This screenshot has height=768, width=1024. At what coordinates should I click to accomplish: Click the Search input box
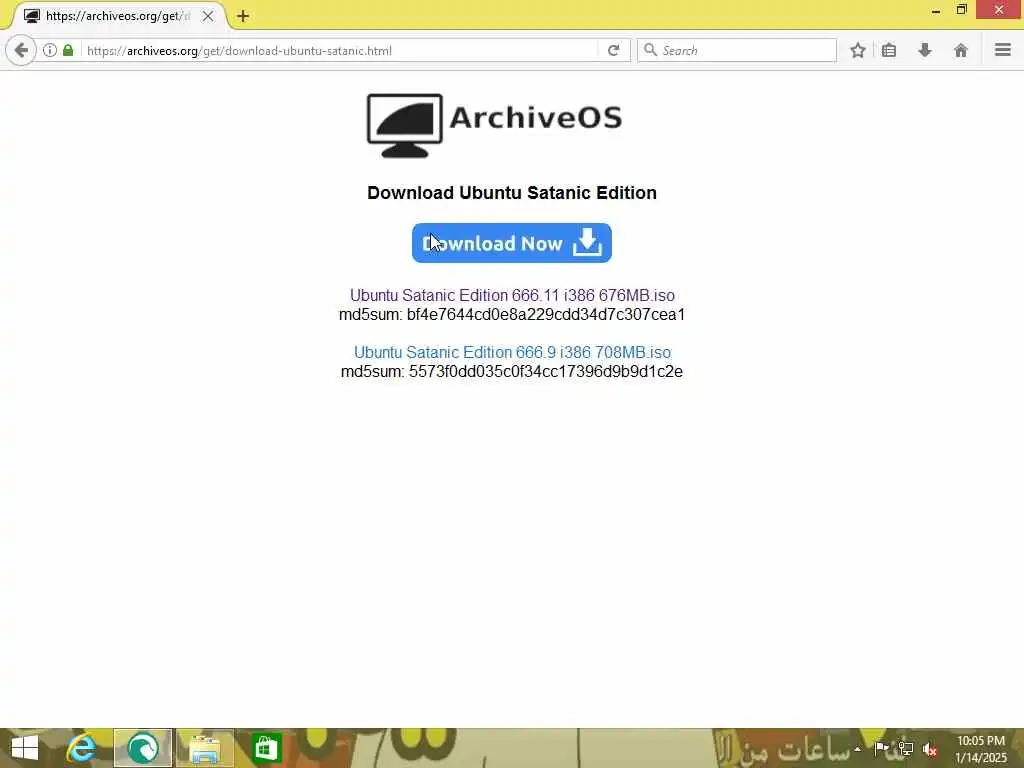click(737, 50)
